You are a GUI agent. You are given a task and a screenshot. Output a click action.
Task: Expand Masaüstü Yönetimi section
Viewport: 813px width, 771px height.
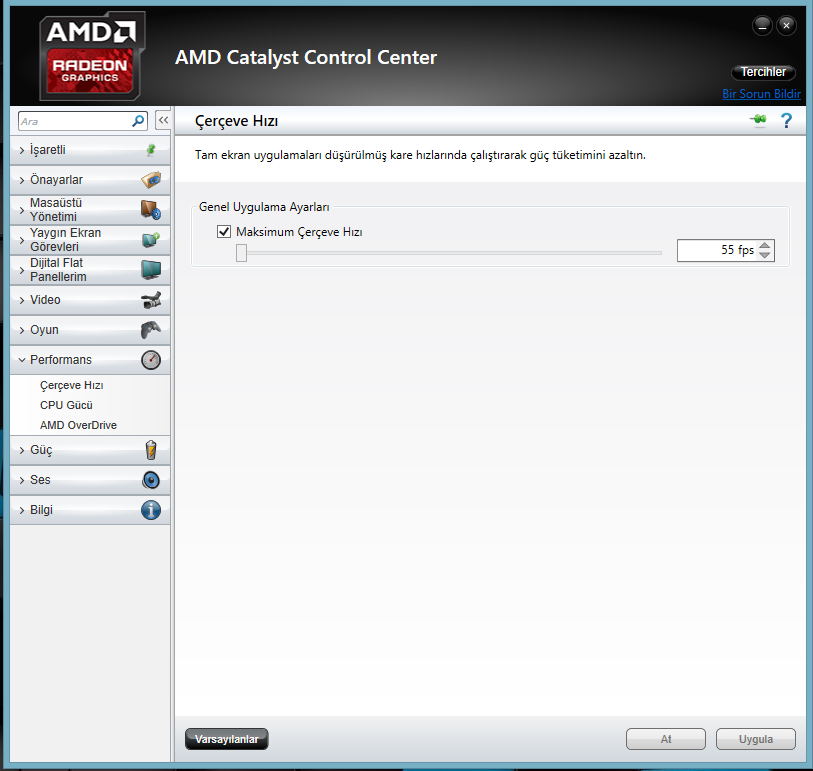pyautogui.click(x=90, y=210)
